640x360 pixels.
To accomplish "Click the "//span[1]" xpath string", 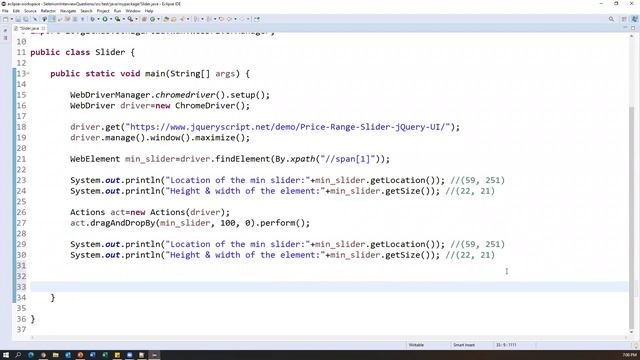I will (x=347, y=159).
